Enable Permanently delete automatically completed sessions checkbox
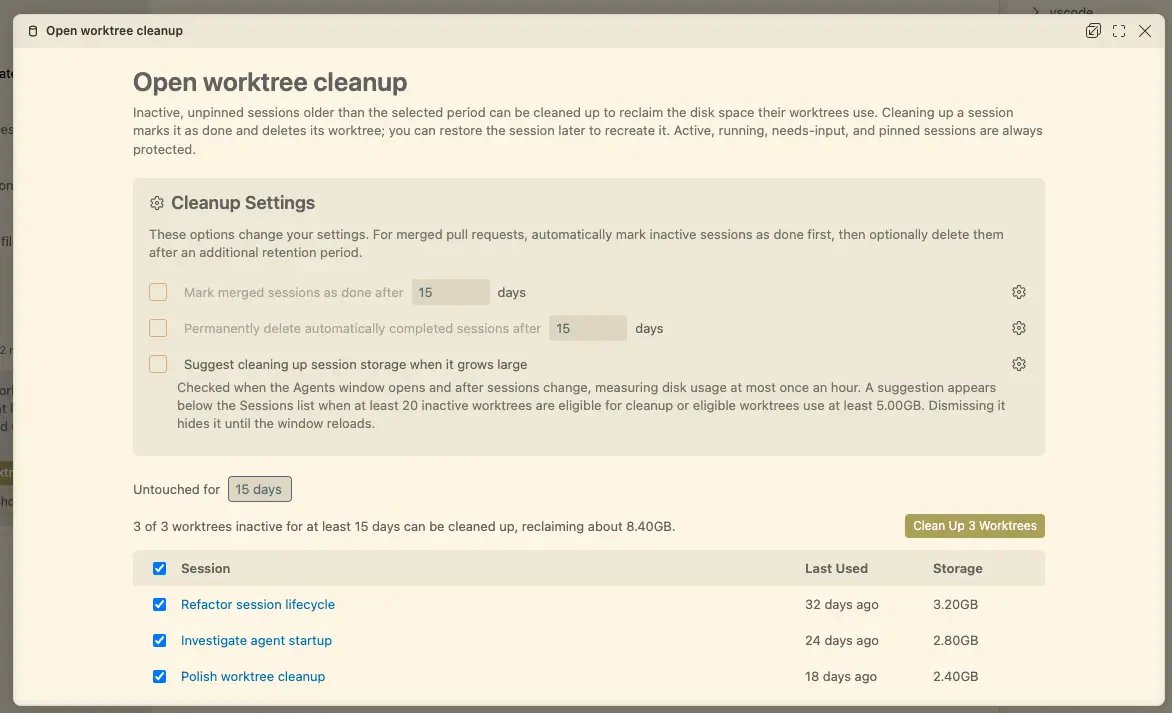The height and width of the screenshot is (713, 1172). (x=158, y=328)
